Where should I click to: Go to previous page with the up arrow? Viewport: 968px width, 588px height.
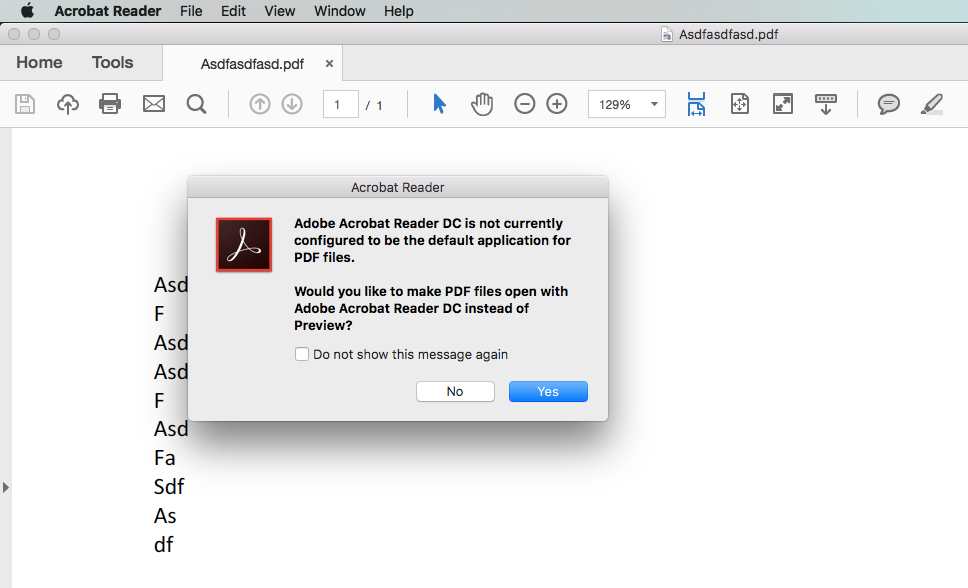pyautogui.click(x=260, y=104)
